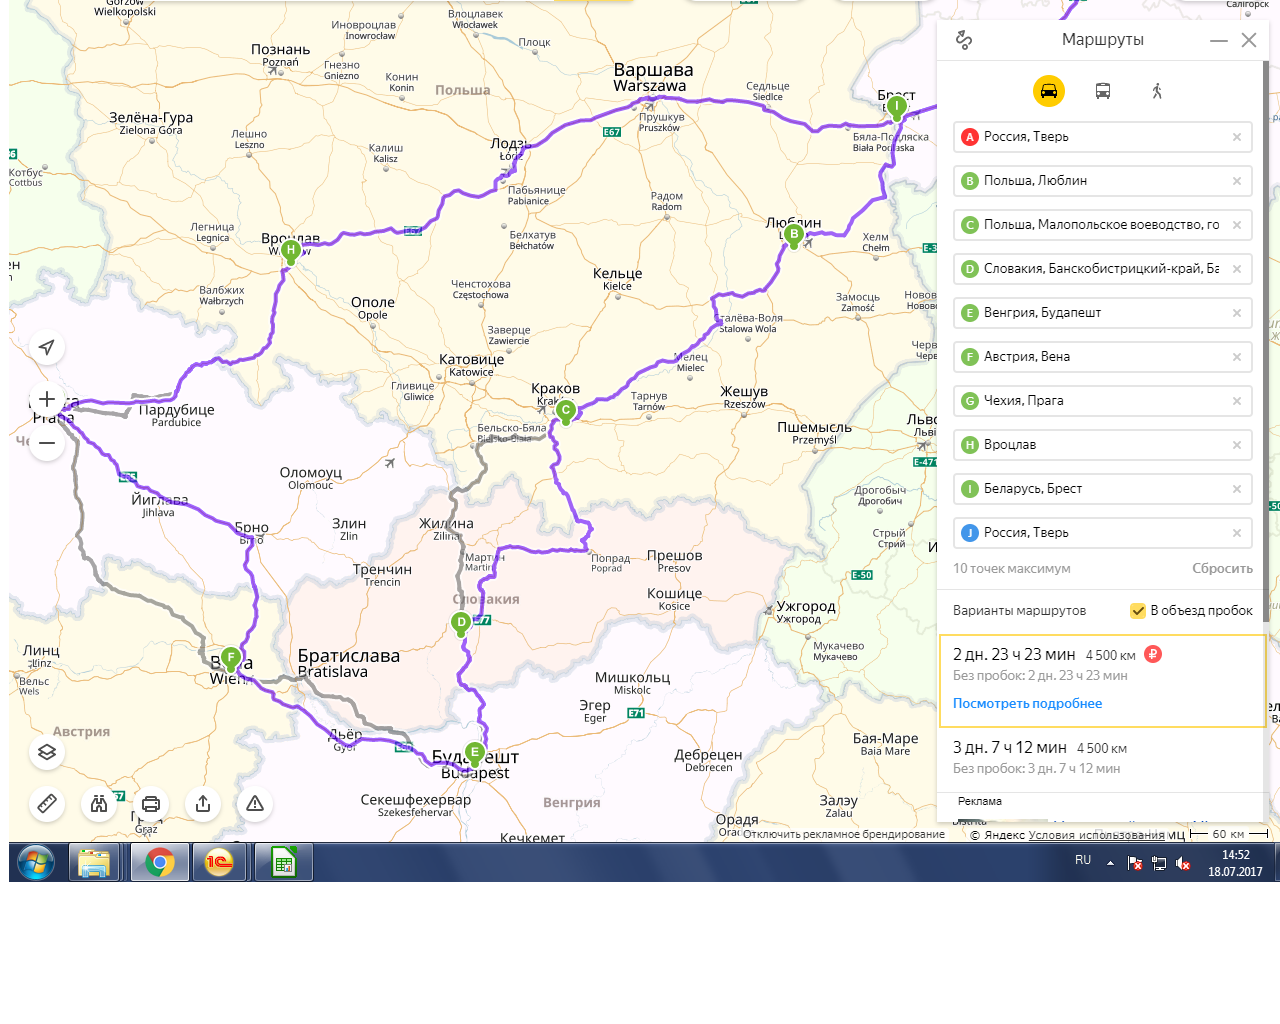
Task: Remove waypoint J Россия, Тверь
Action: tap(1237, 533)
